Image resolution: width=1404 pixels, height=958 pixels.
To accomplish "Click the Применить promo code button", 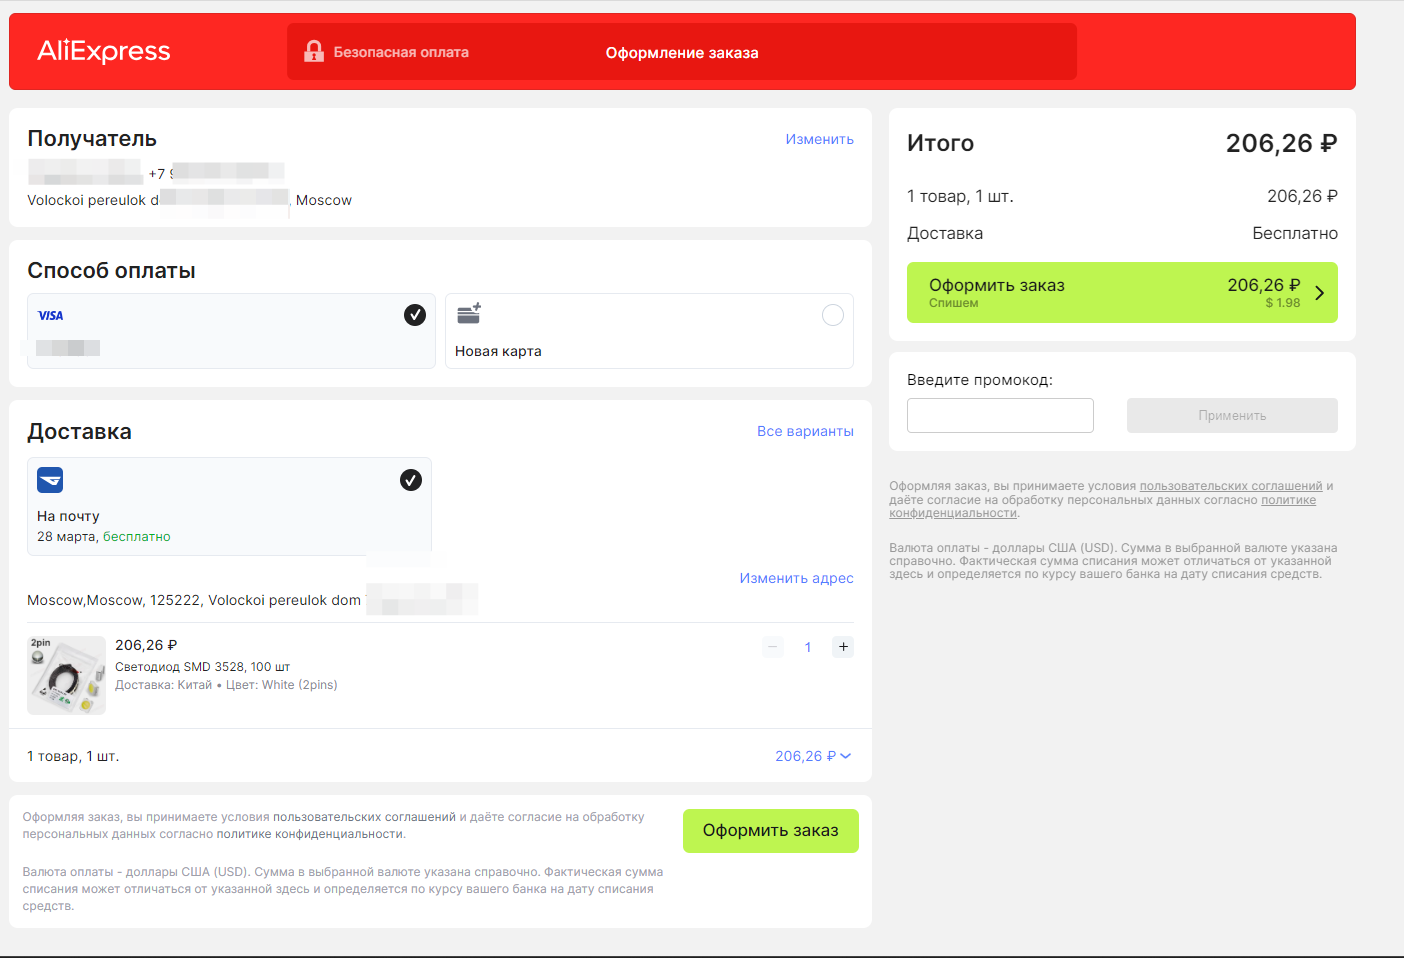I will pyautogui.click(x=1232, y=416).
